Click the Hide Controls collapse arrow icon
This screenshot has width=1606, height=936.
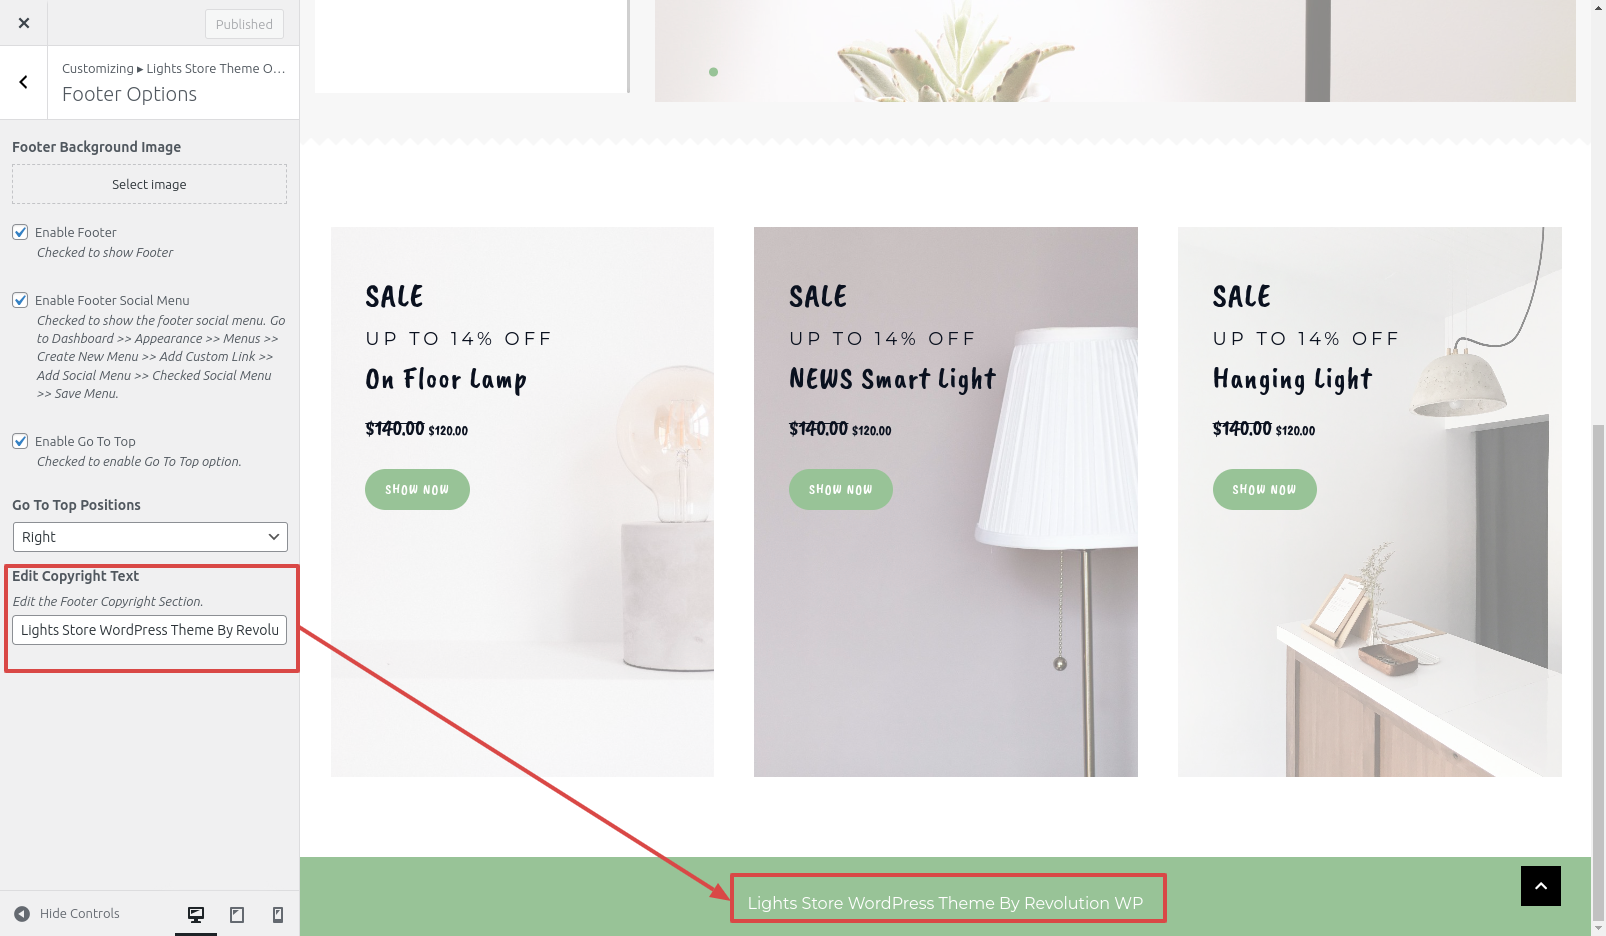click(x=22, y=914)
